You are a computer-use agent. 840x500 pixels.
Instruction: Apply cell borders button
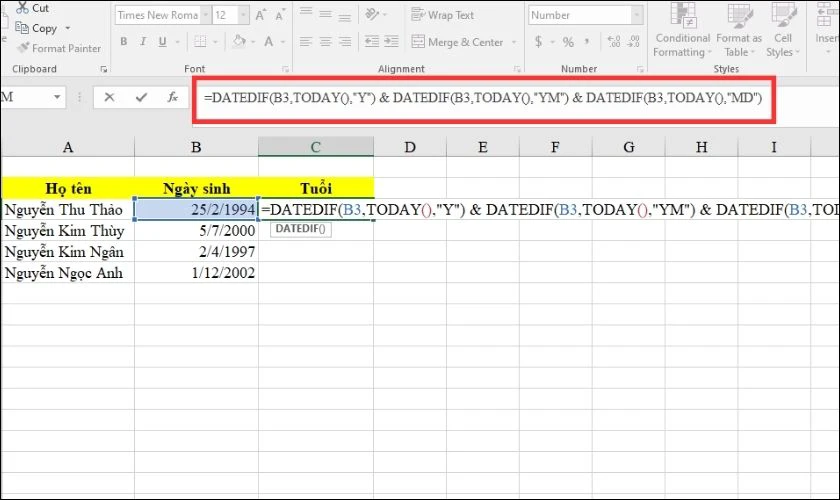tap(200, 41)
